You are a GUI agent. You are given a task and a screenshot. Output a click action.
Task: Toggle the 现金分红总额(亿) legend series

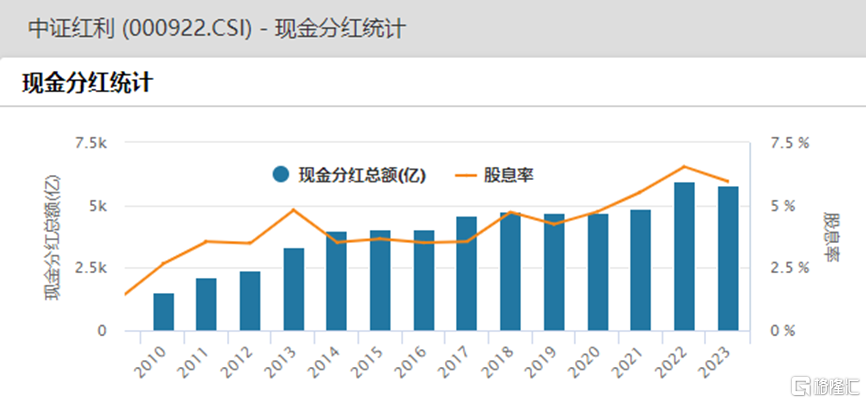(x=349, y=175)
